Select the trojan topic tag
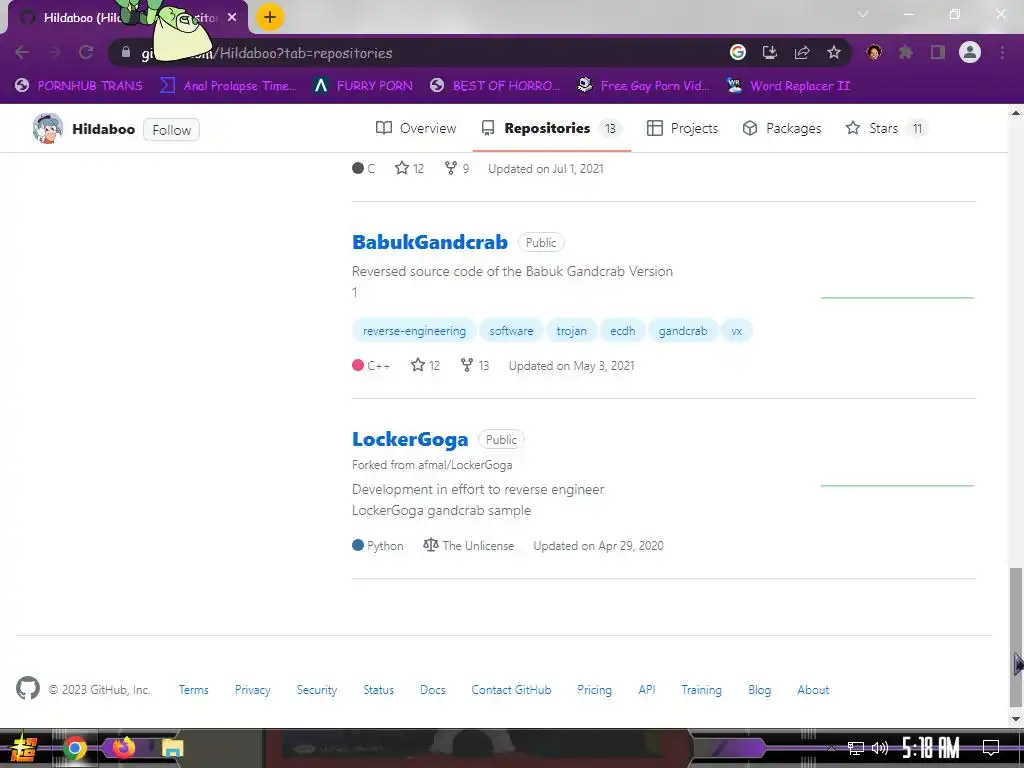 point(571,331)
